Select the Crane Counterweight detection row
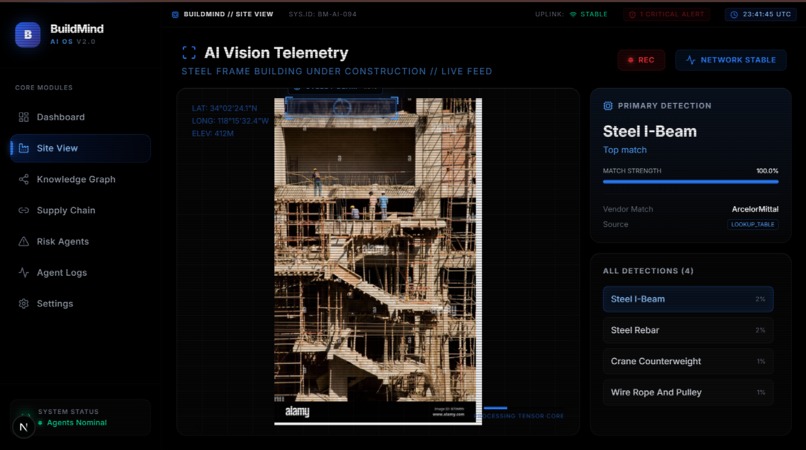 click(688, 361)
